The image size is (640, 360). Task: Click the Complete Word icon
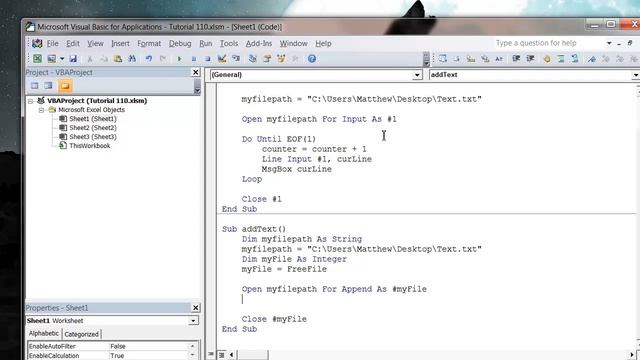pos(499,59)
